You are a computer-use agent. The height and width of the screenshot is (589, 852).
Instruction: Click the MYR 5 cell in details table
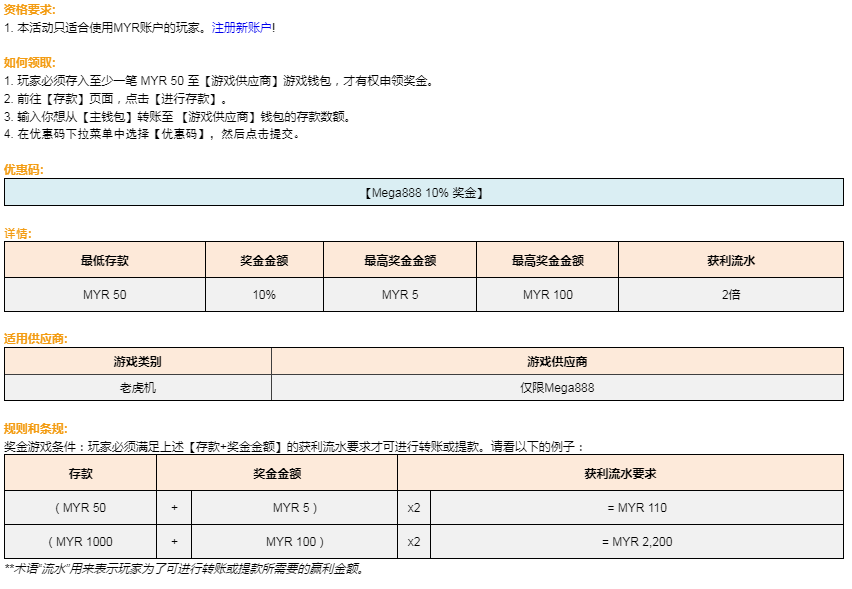pos(399,295)
